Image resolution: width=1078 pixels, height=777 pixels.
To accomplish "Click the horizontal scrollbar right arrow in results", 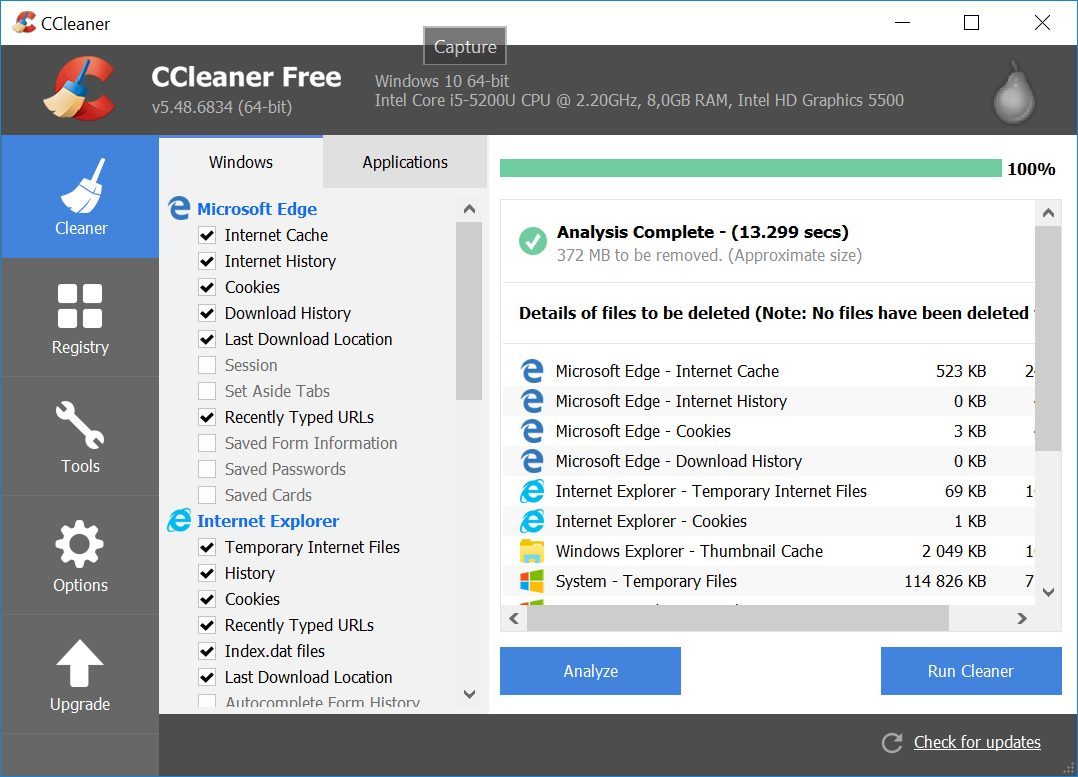I will pos(1022,619).
